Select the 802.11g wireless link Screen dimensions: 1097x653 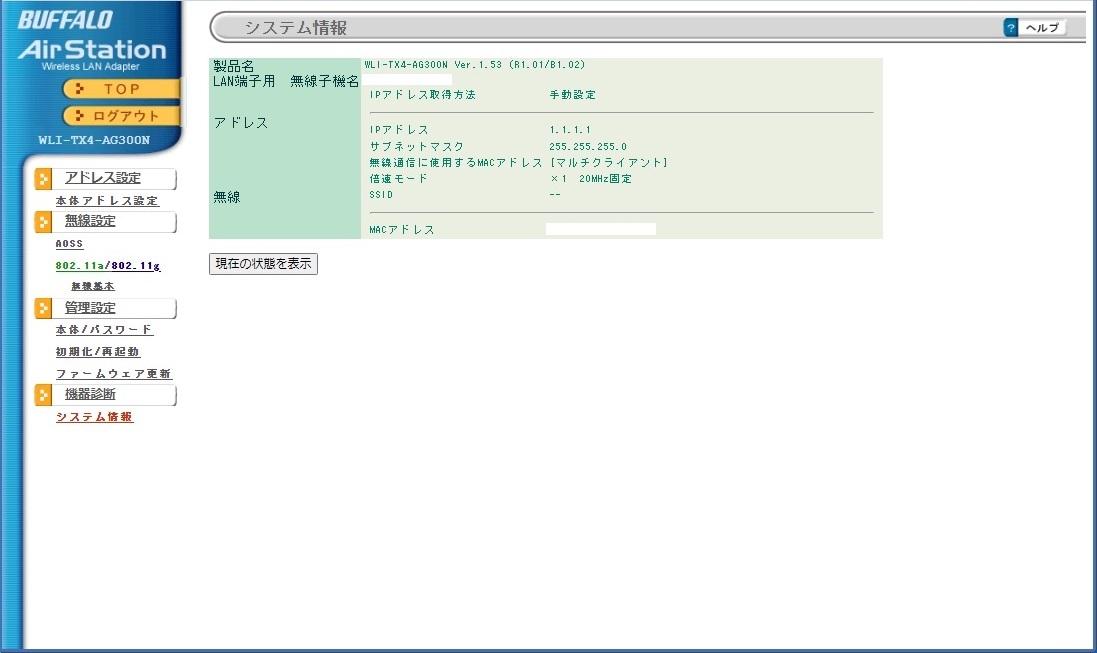point(136,266)
